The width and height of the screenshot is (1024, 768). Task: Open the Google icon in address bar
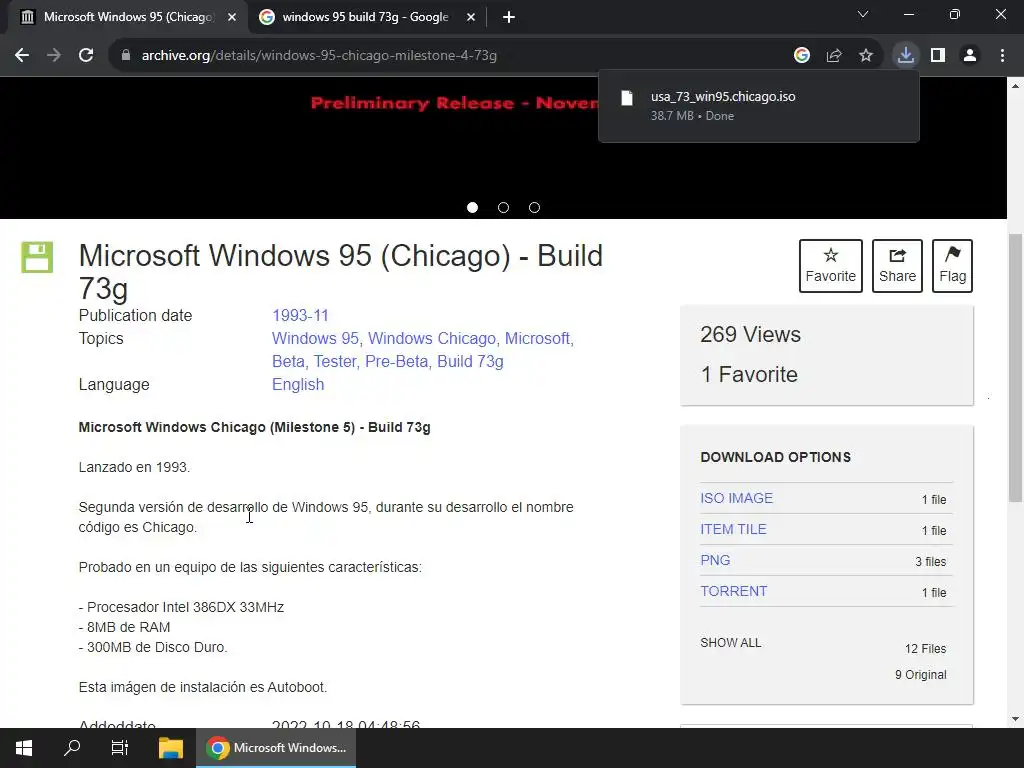click(x=802, y=56)
